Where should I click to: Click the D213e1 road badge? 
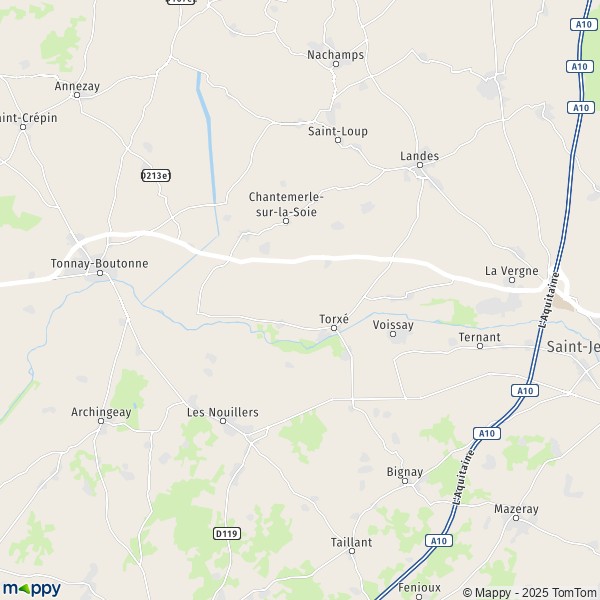click(x=156, y=175)
